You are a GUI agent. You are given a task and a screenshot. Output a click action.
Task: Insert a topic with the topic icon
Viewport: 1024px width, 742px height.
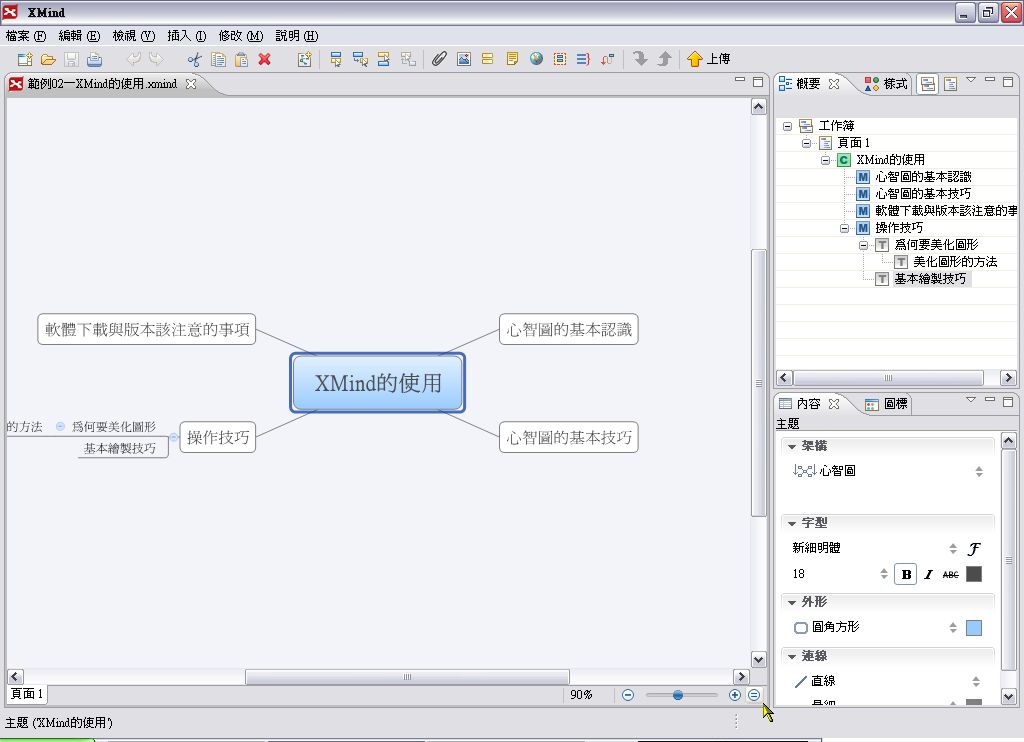(336, 59)
